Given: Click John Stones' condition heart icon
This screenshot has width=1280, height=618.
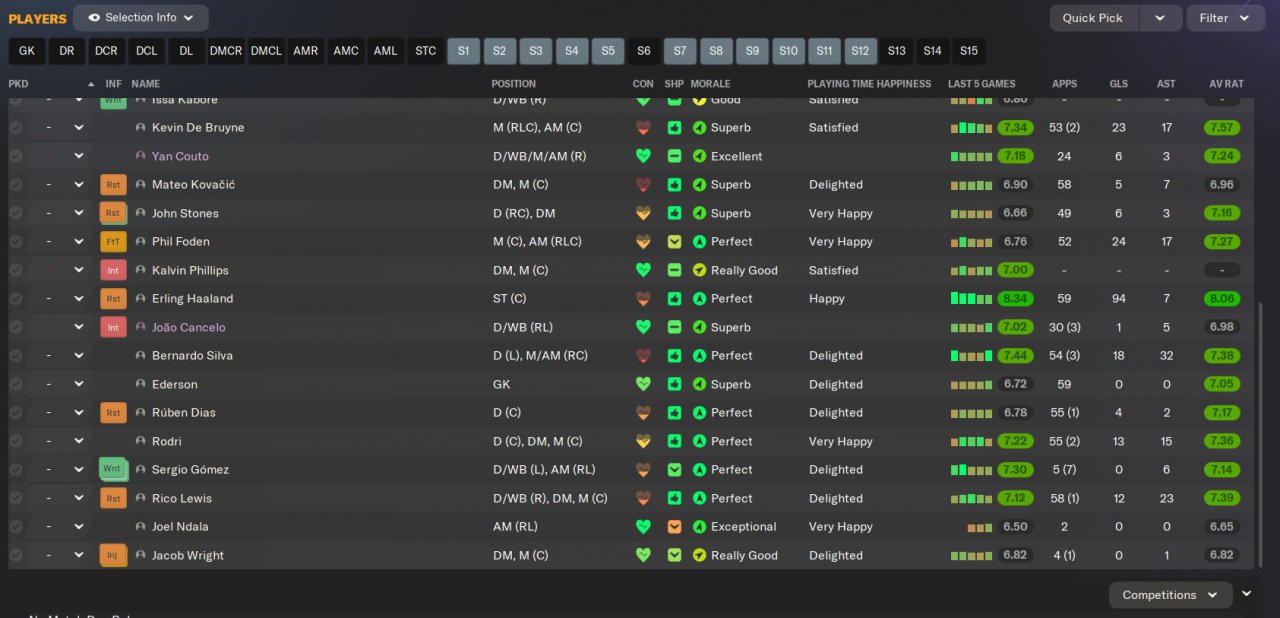Looking at the screenshot, I should pos(643,213).
